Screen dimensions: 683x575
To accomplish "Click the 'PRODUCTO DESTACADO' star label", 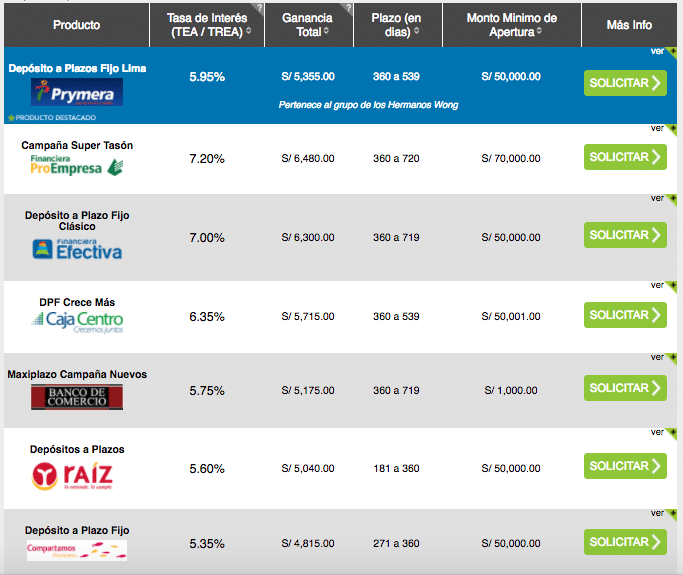I will (x=52, y=118).
